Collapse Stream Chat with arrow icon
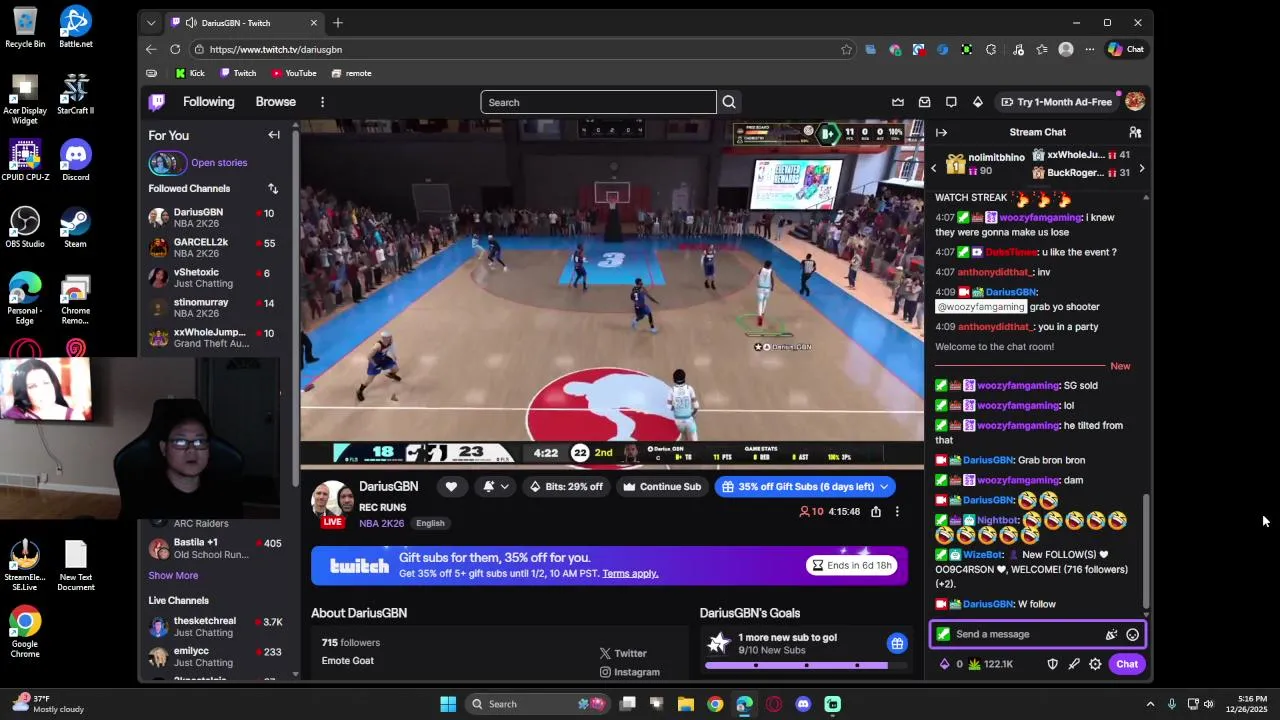 point(941,132)
